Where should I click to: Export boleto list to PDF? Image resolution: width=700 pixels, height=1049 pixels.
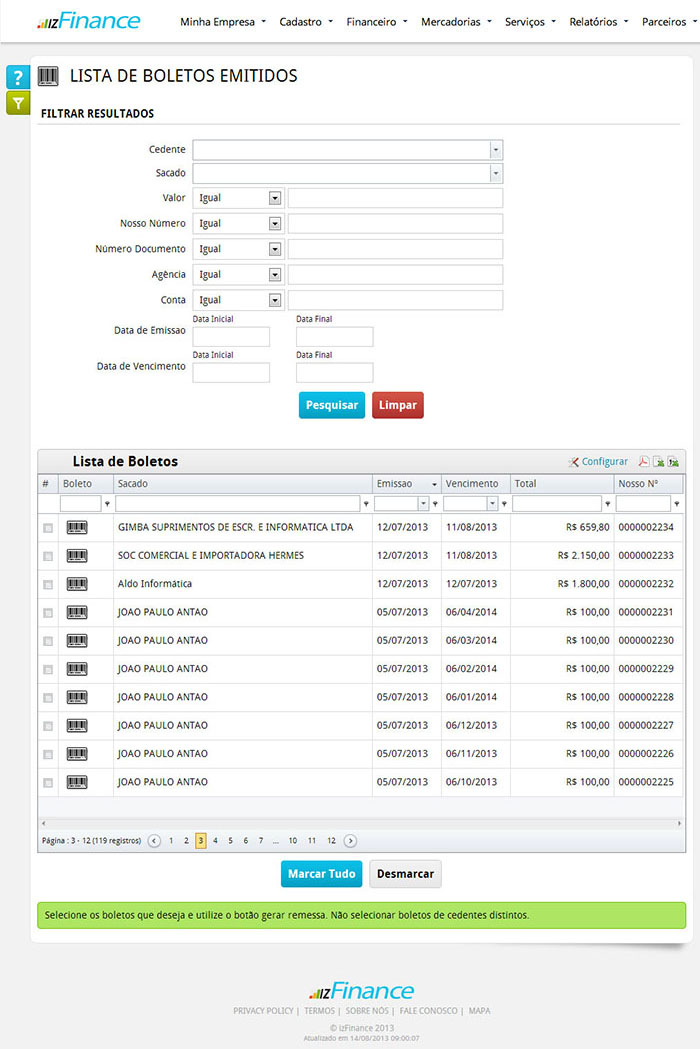tap(644, 462)
